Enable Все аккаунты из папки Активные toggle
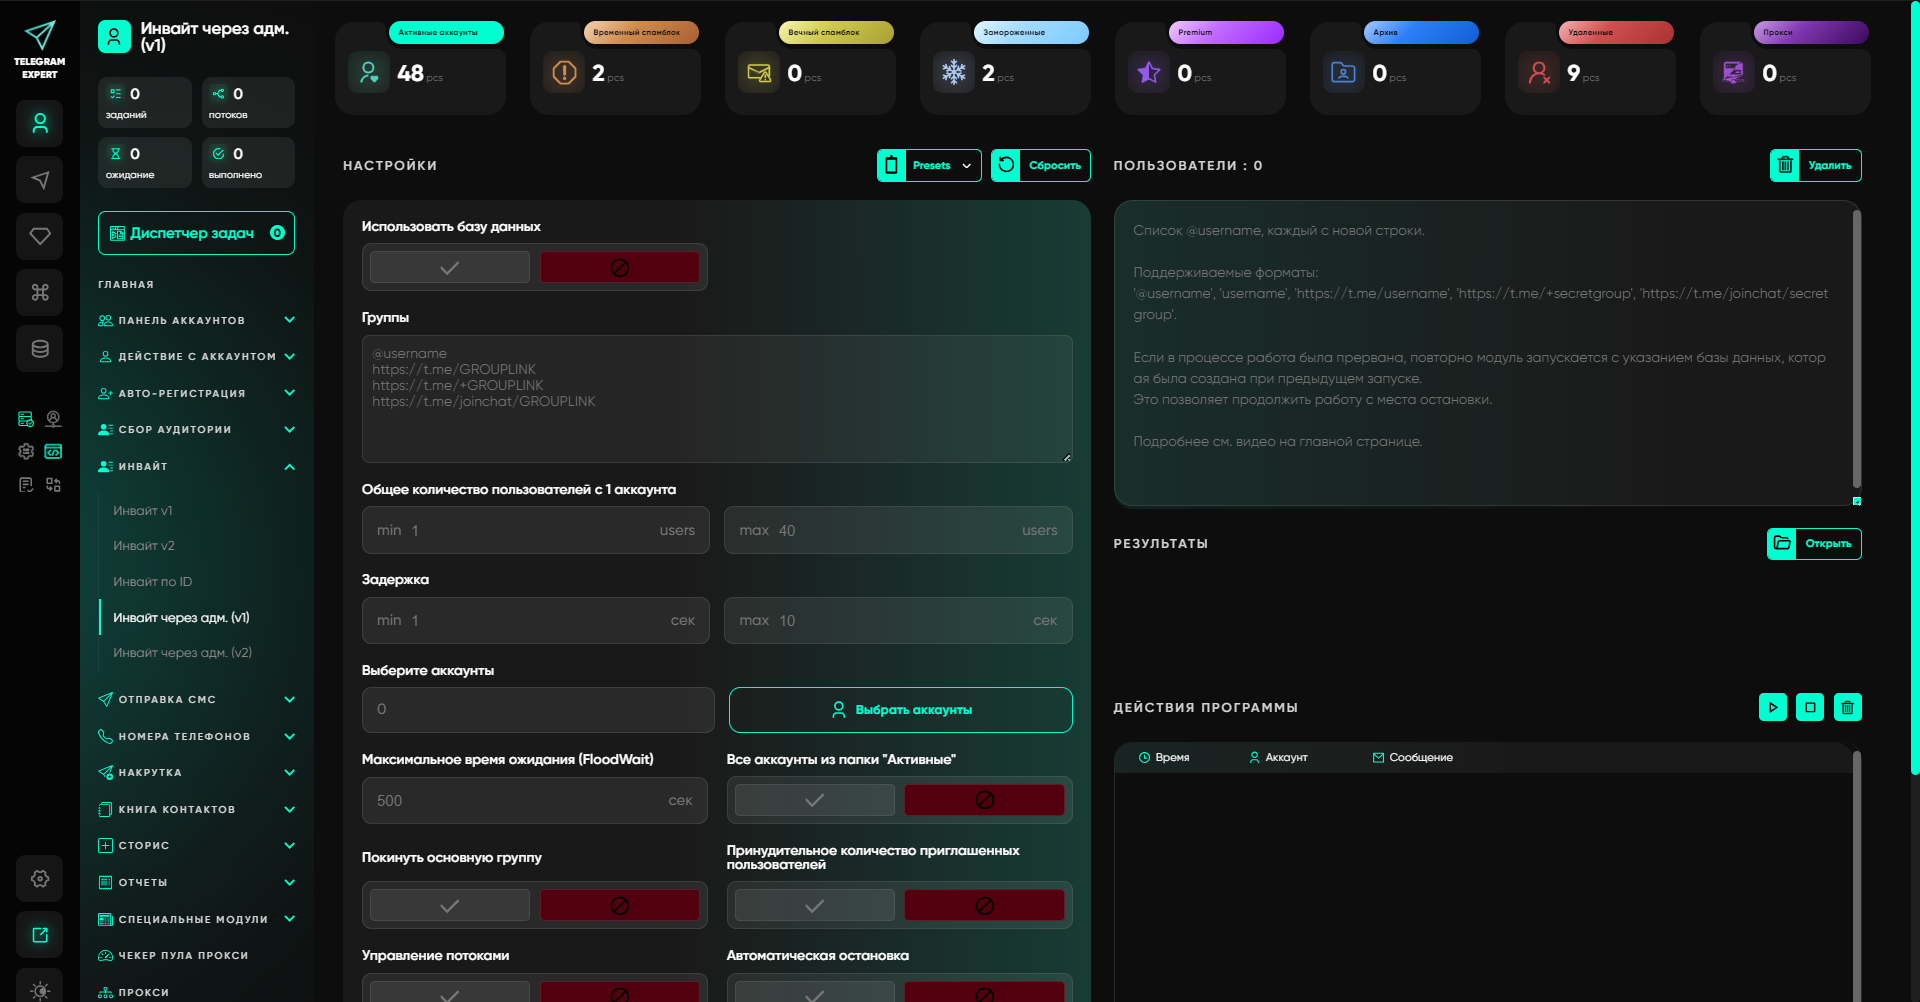This screenshot has height=1002, width=1920. click(x=814, y=800)
